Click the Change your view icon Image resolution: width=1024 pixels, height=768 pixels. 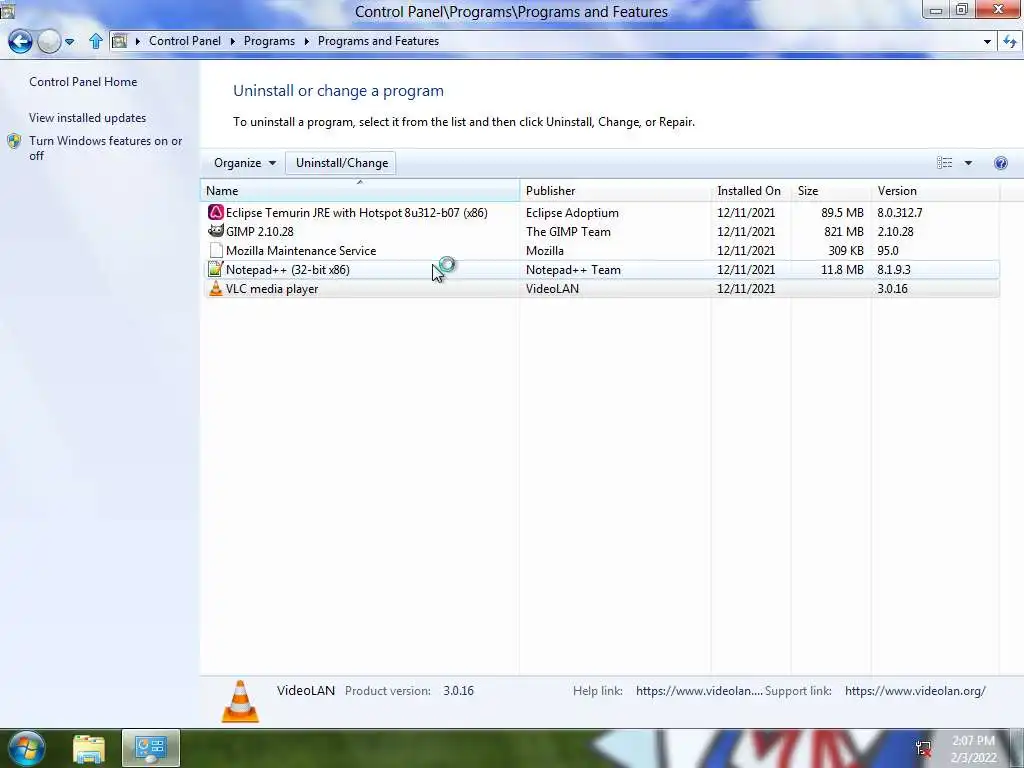(x=944, y=163)
